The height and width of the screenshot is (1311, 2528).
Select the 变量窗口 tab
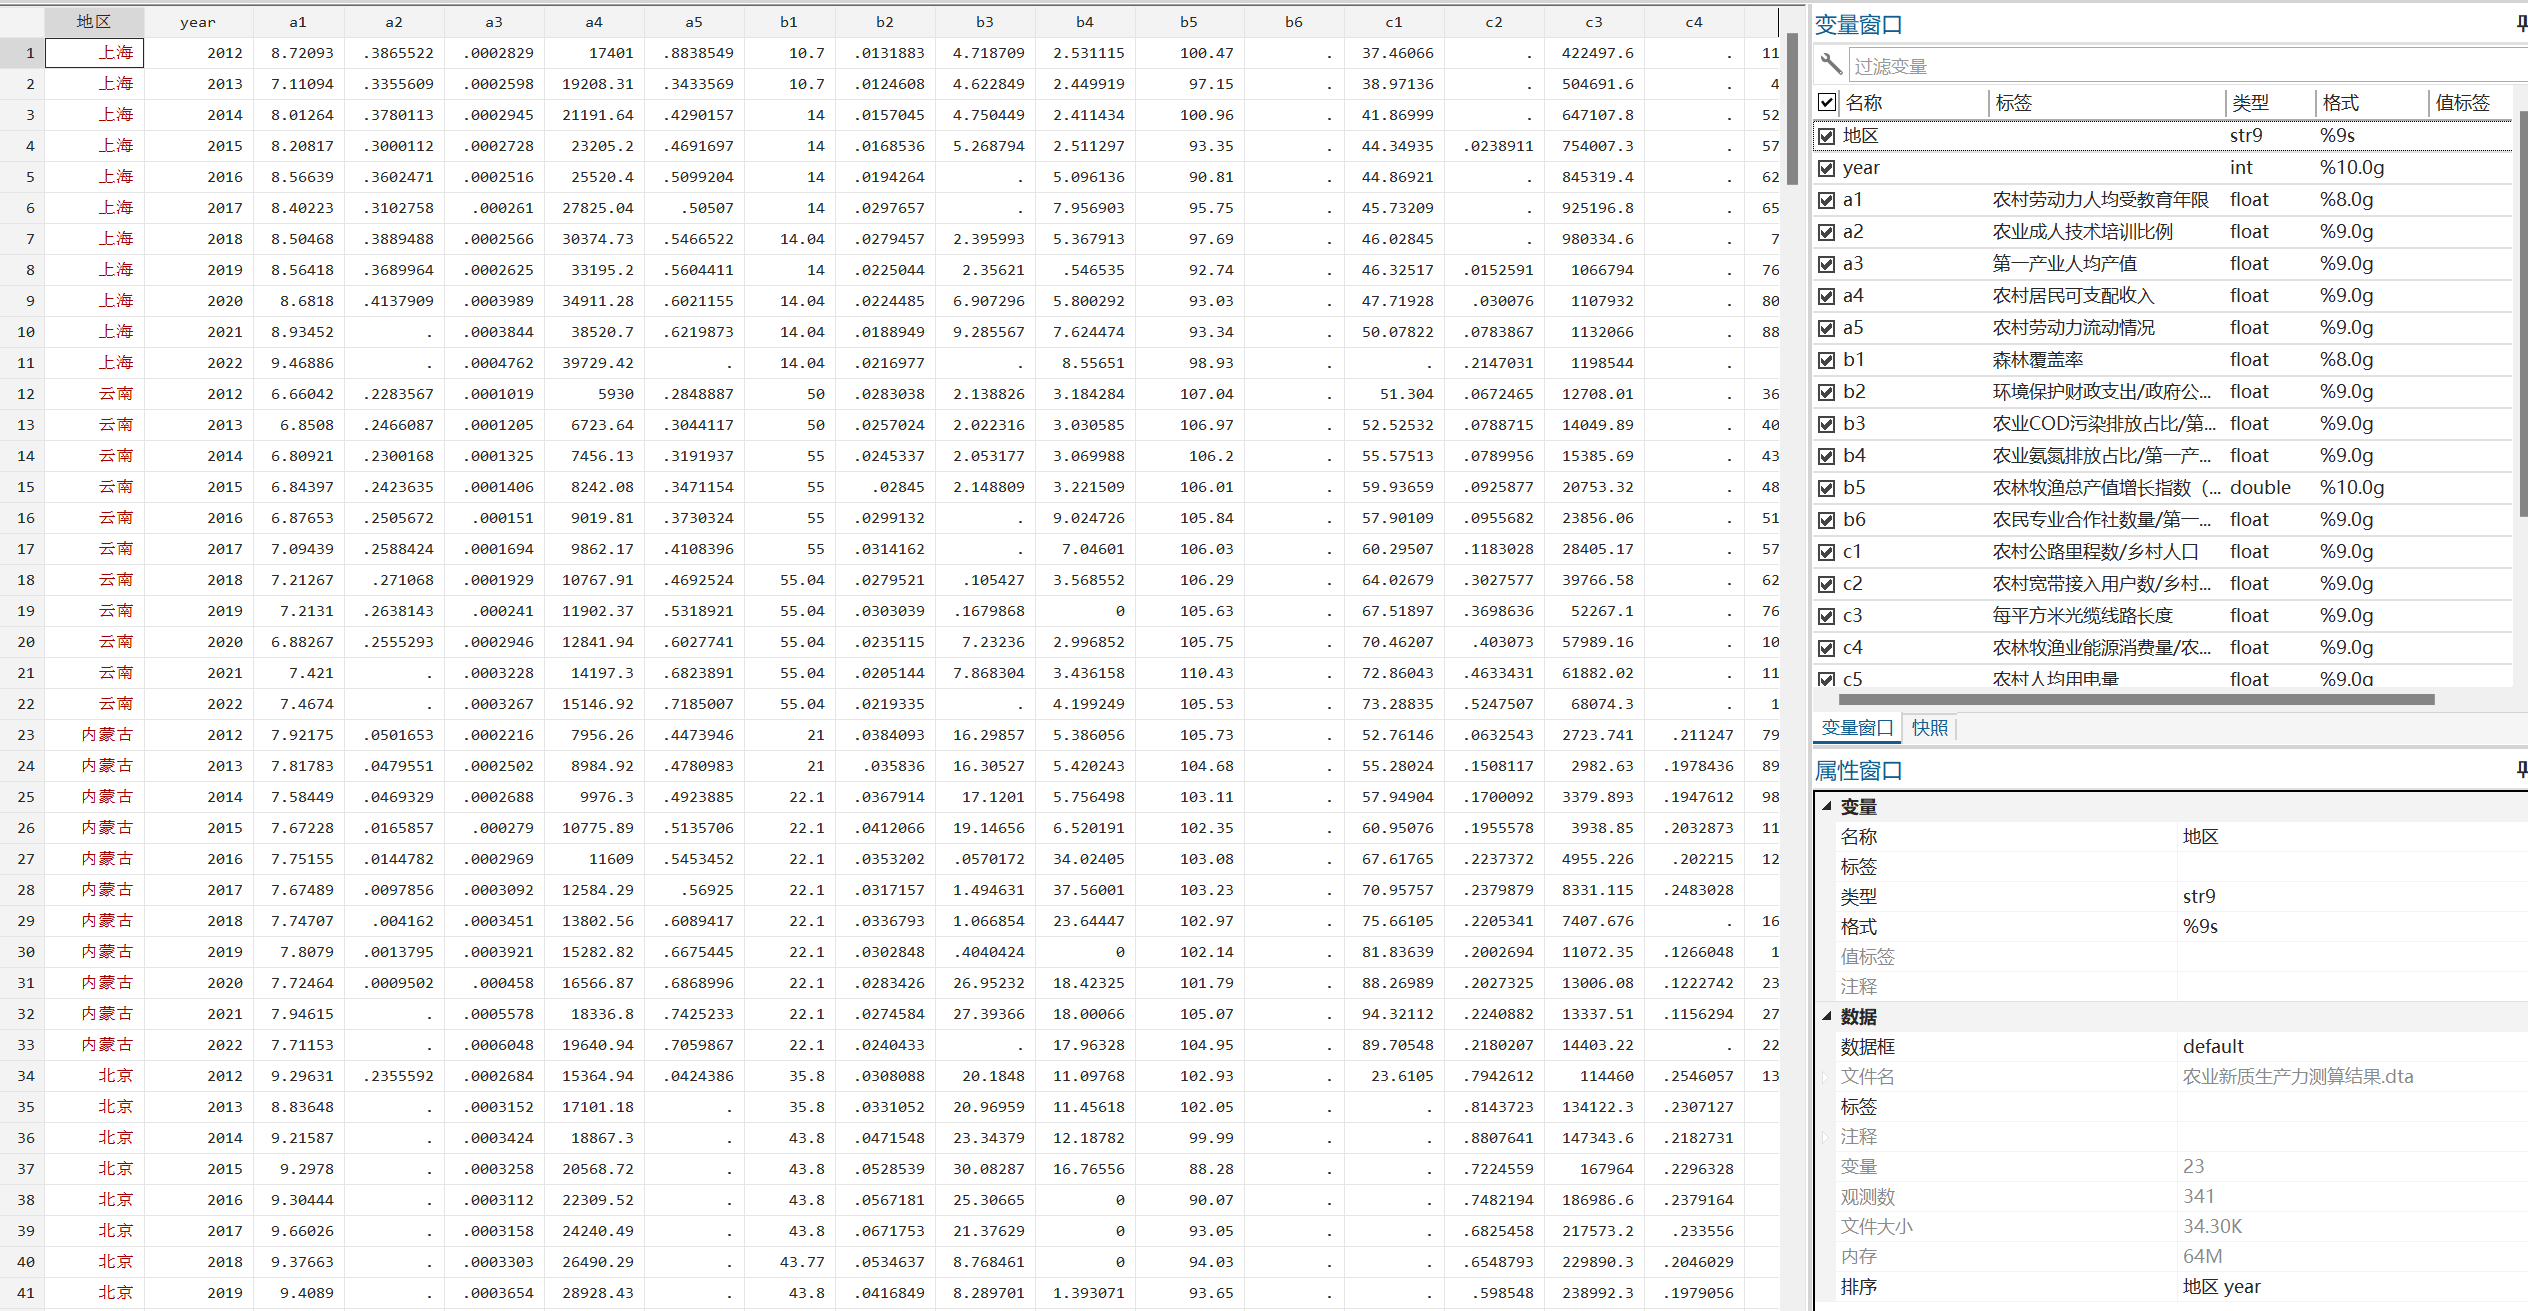pyautogui.click(x=1857, y=728)
